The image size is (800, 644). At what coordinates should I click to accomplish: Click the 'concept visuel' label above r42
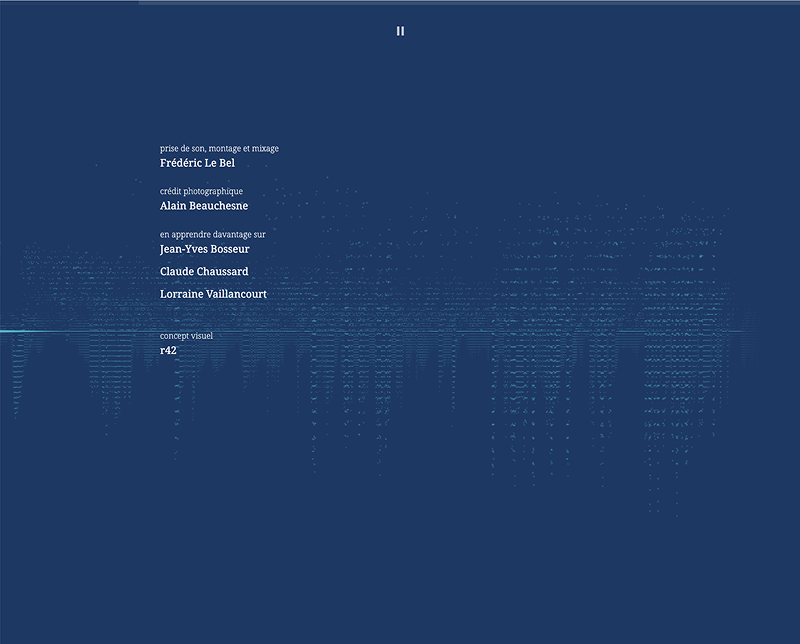[185, 336]
